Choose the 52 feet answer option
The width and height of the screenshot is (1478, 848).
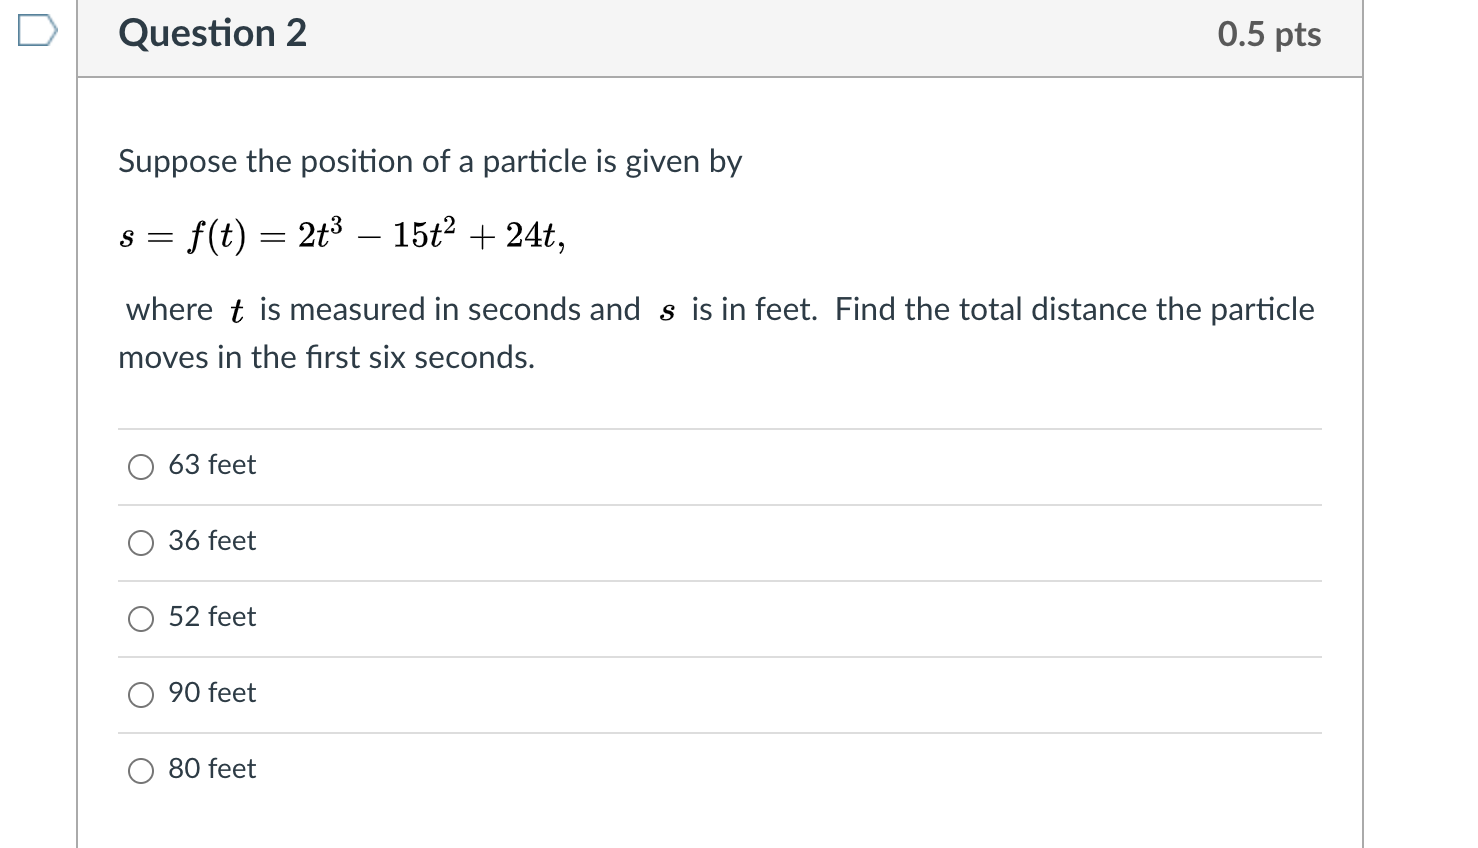pos(141,619)
